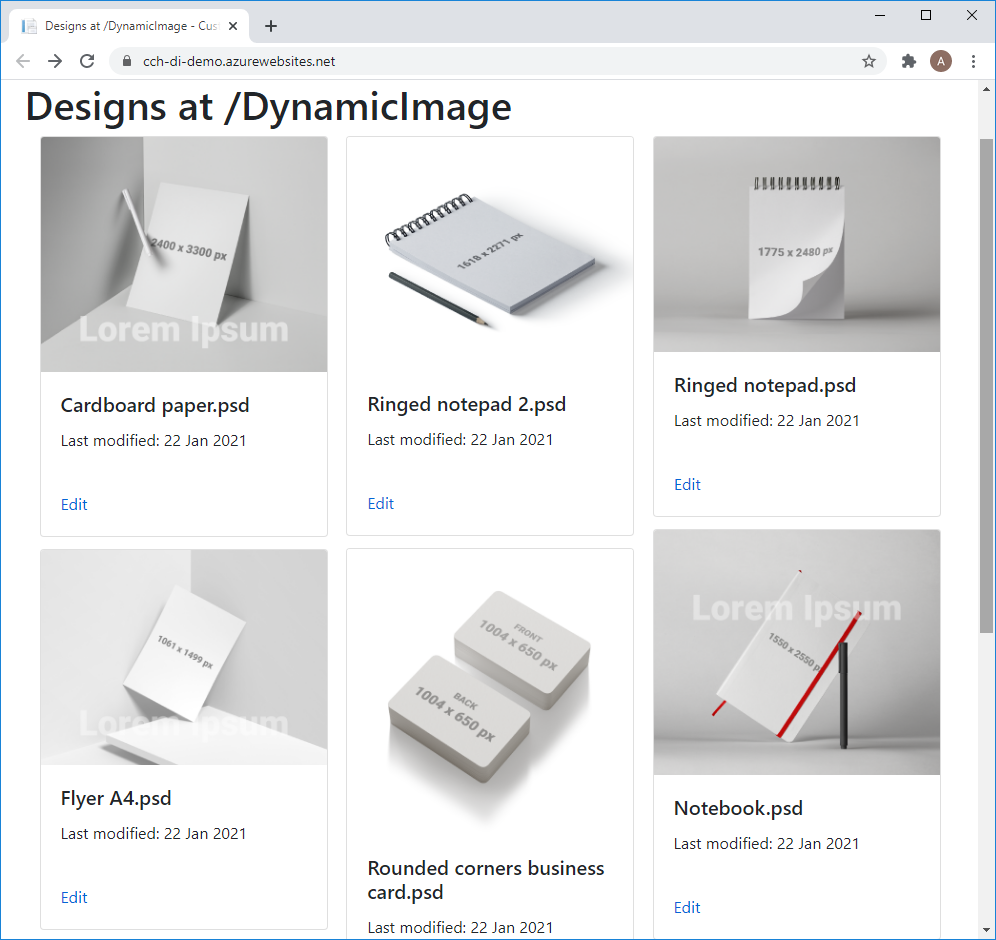Click the scrollbar up arrow

point(986,90)
